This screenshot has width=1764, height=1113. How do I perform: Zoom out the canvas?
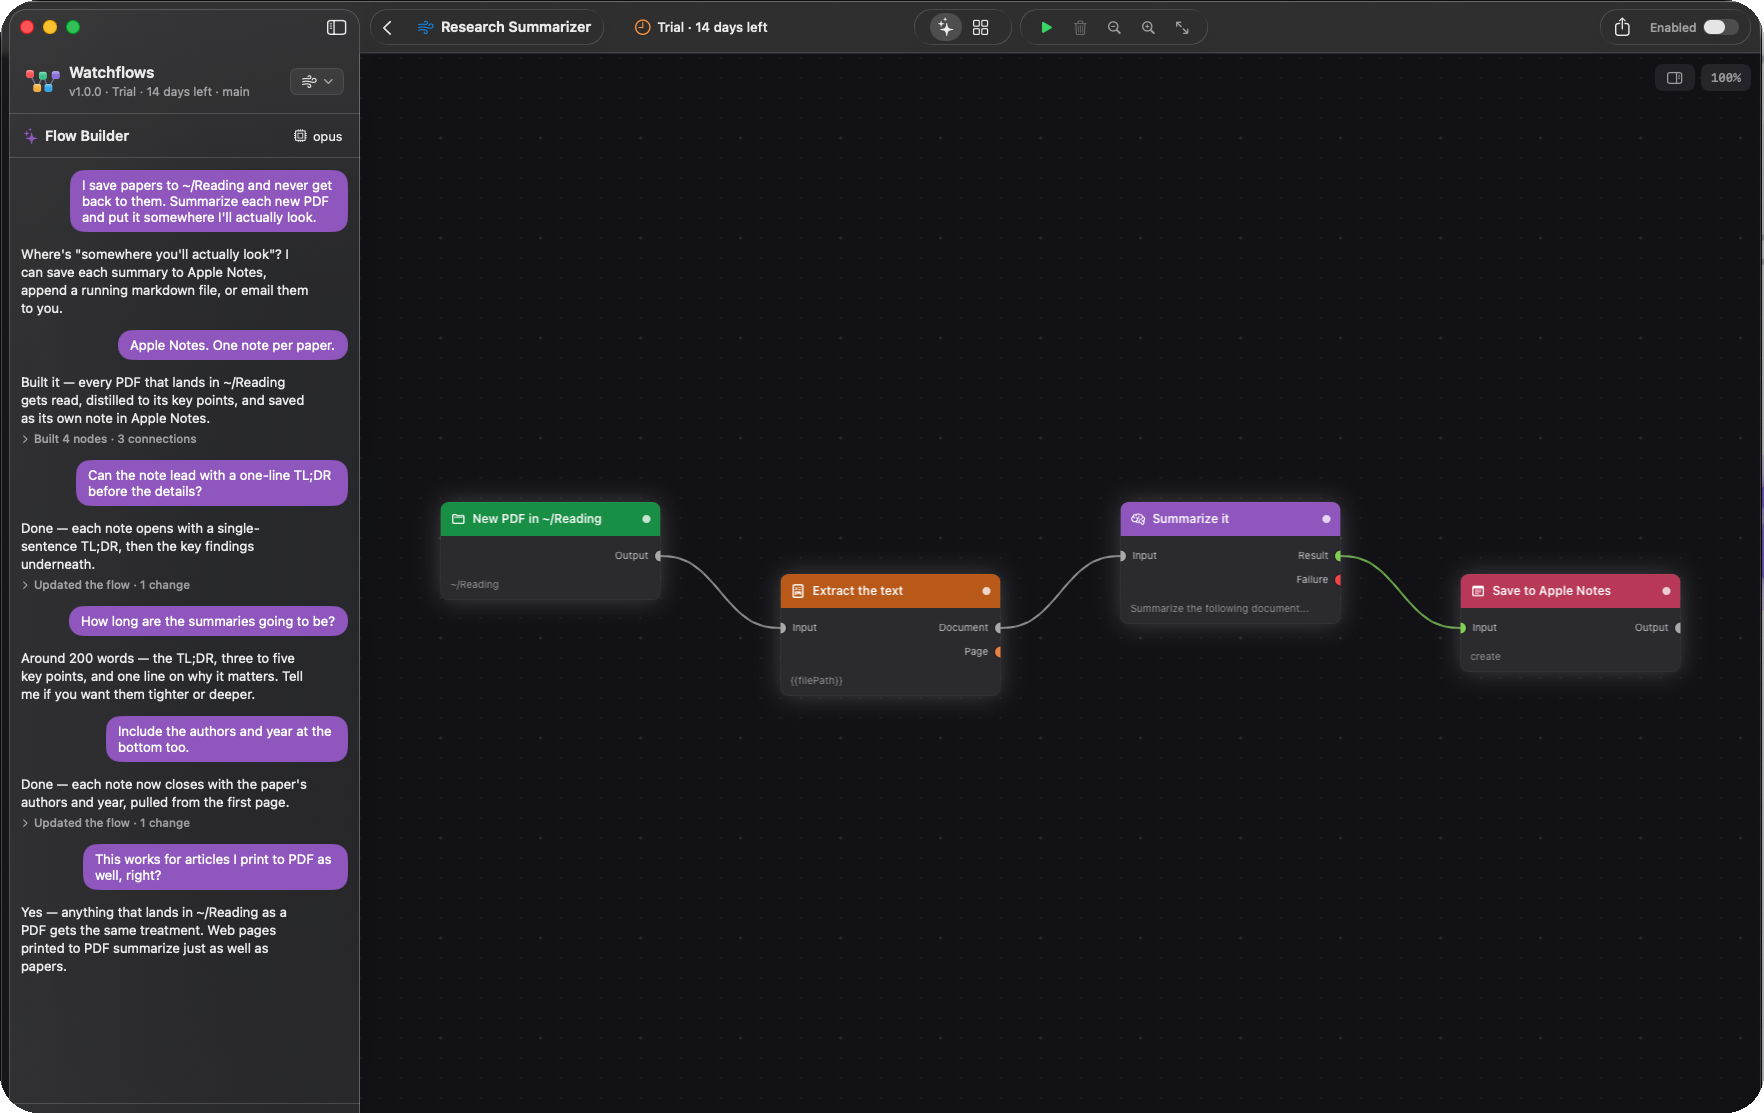point(1114,27)
